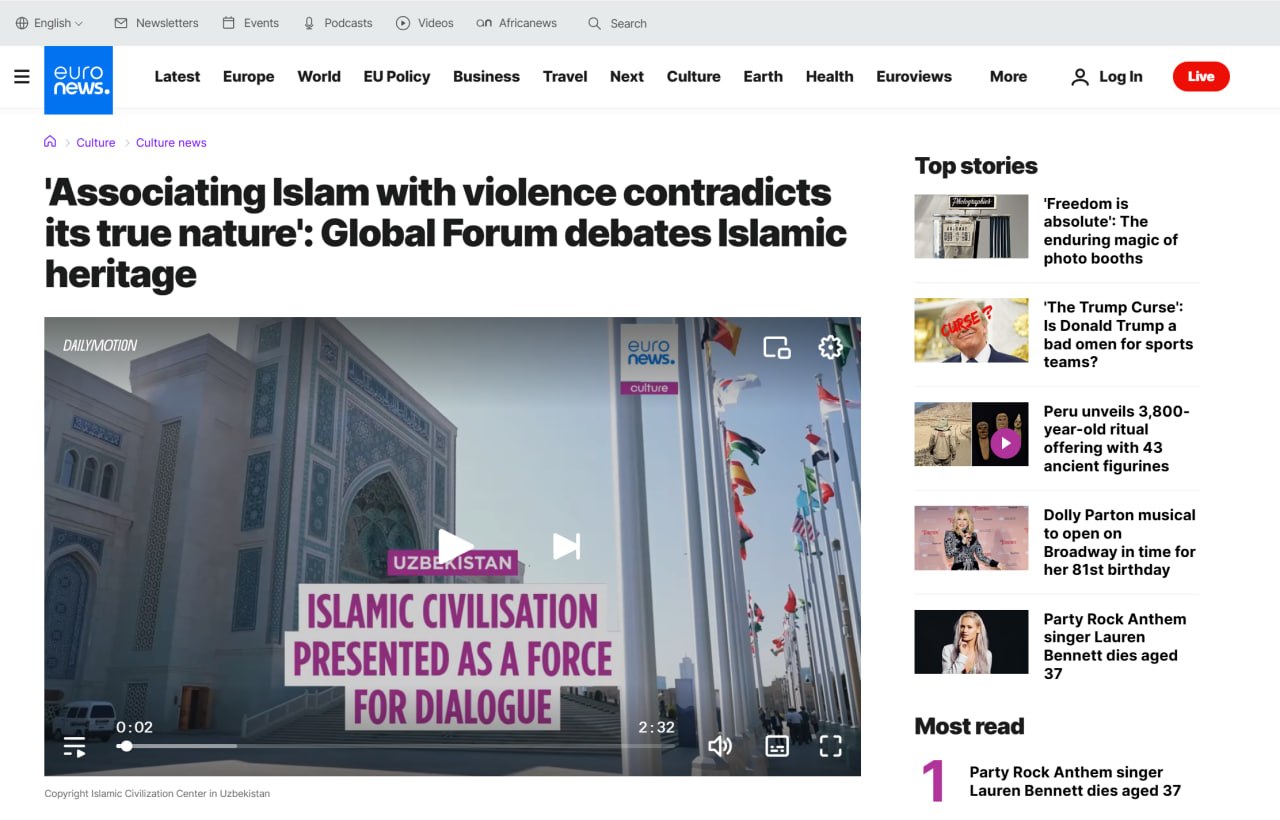Expand the English language dropdown
This screenshot has height=820, width=1280.
click(x=50, y=23)
